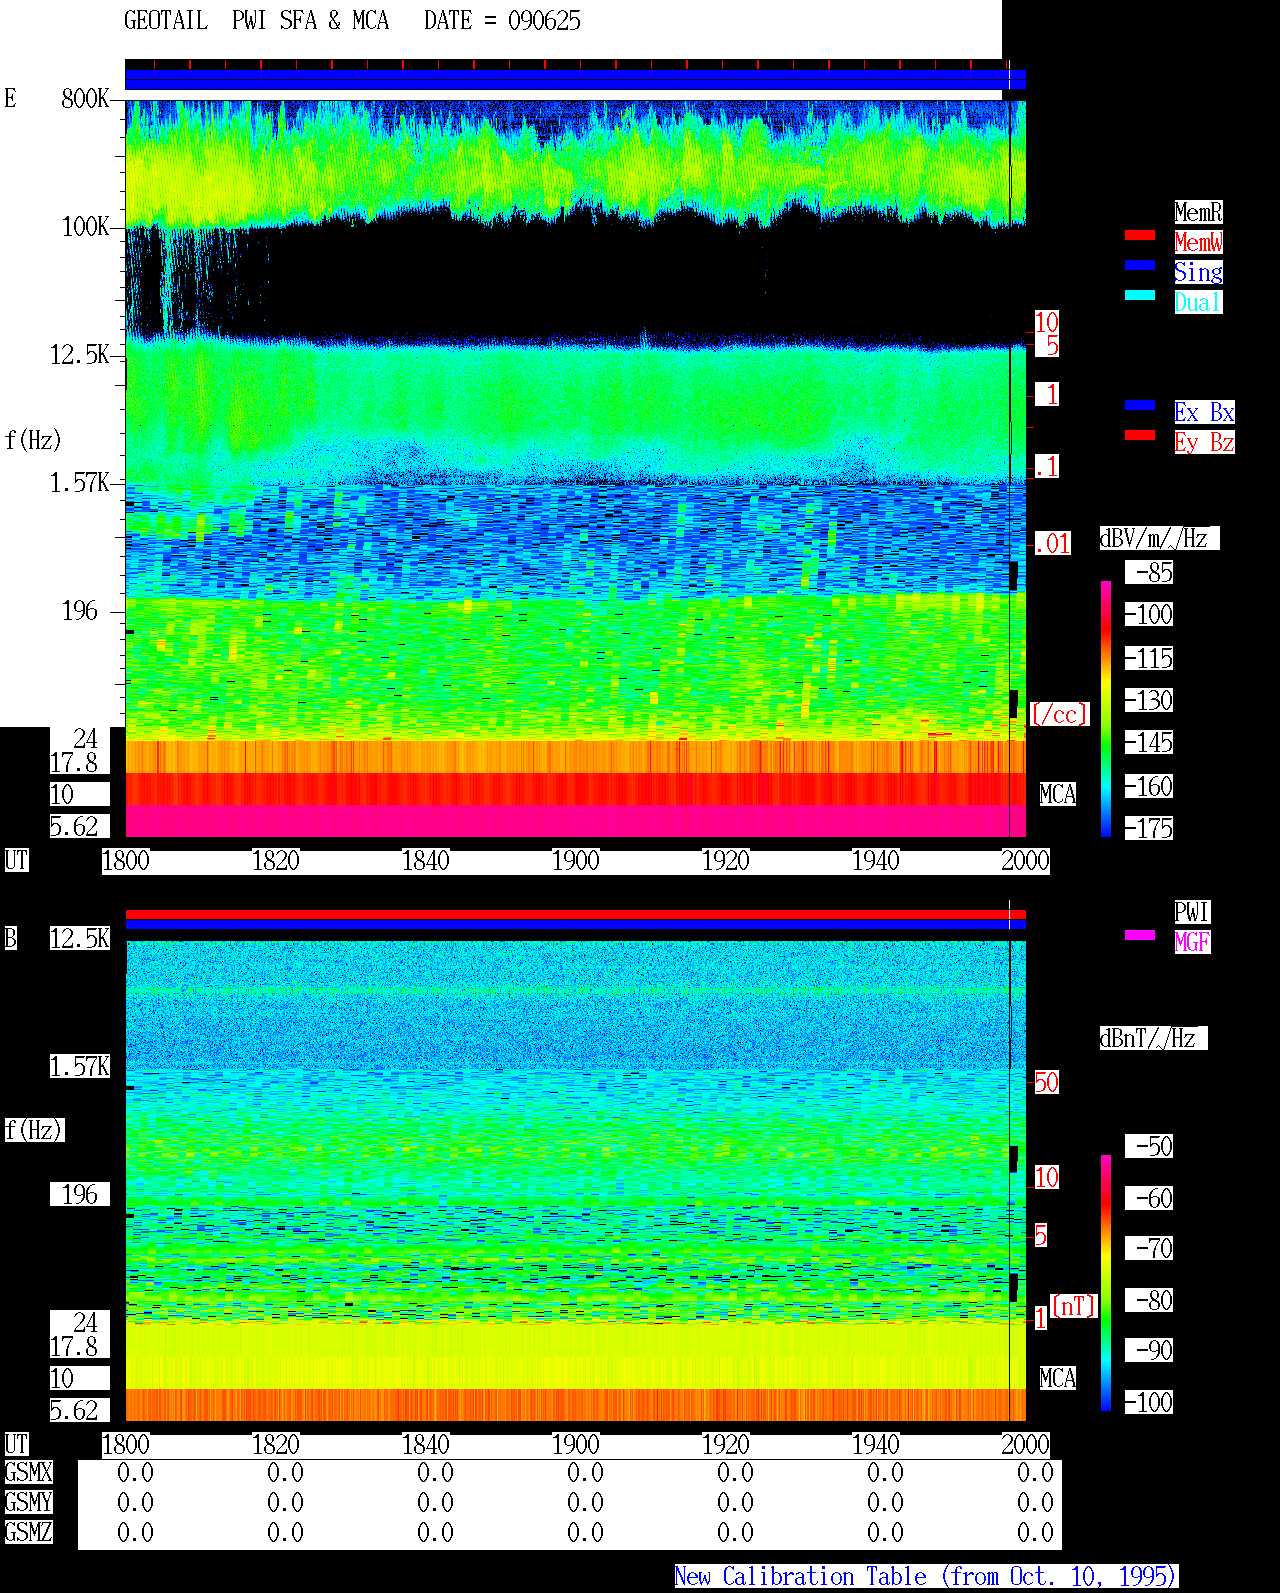Image resolution: width=1280 pixels, height=1593 pixels.
Task: Click the MemR legend label
Action: (x=1198, y=212)
